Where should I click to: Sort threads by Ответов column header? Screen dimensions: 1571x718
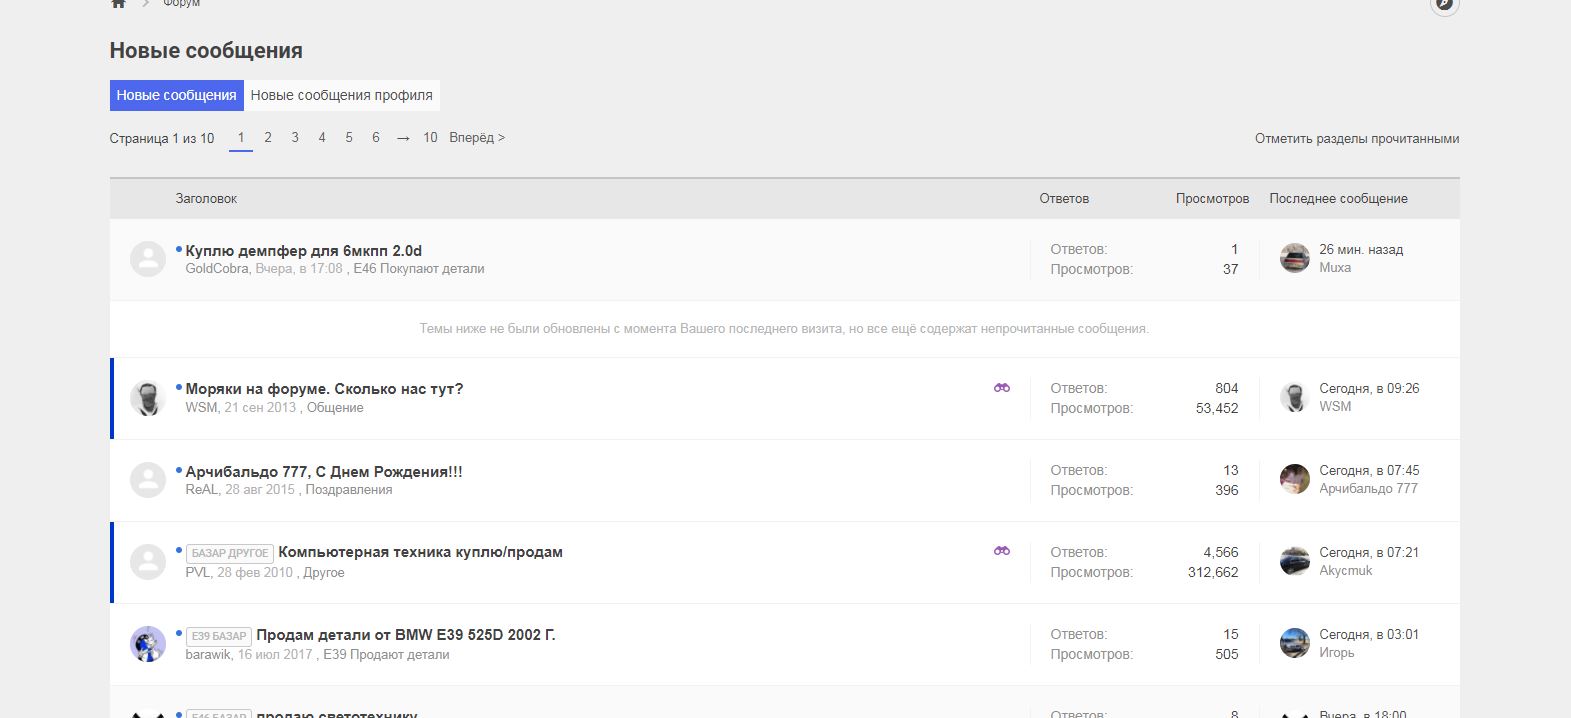point(1063,199)
